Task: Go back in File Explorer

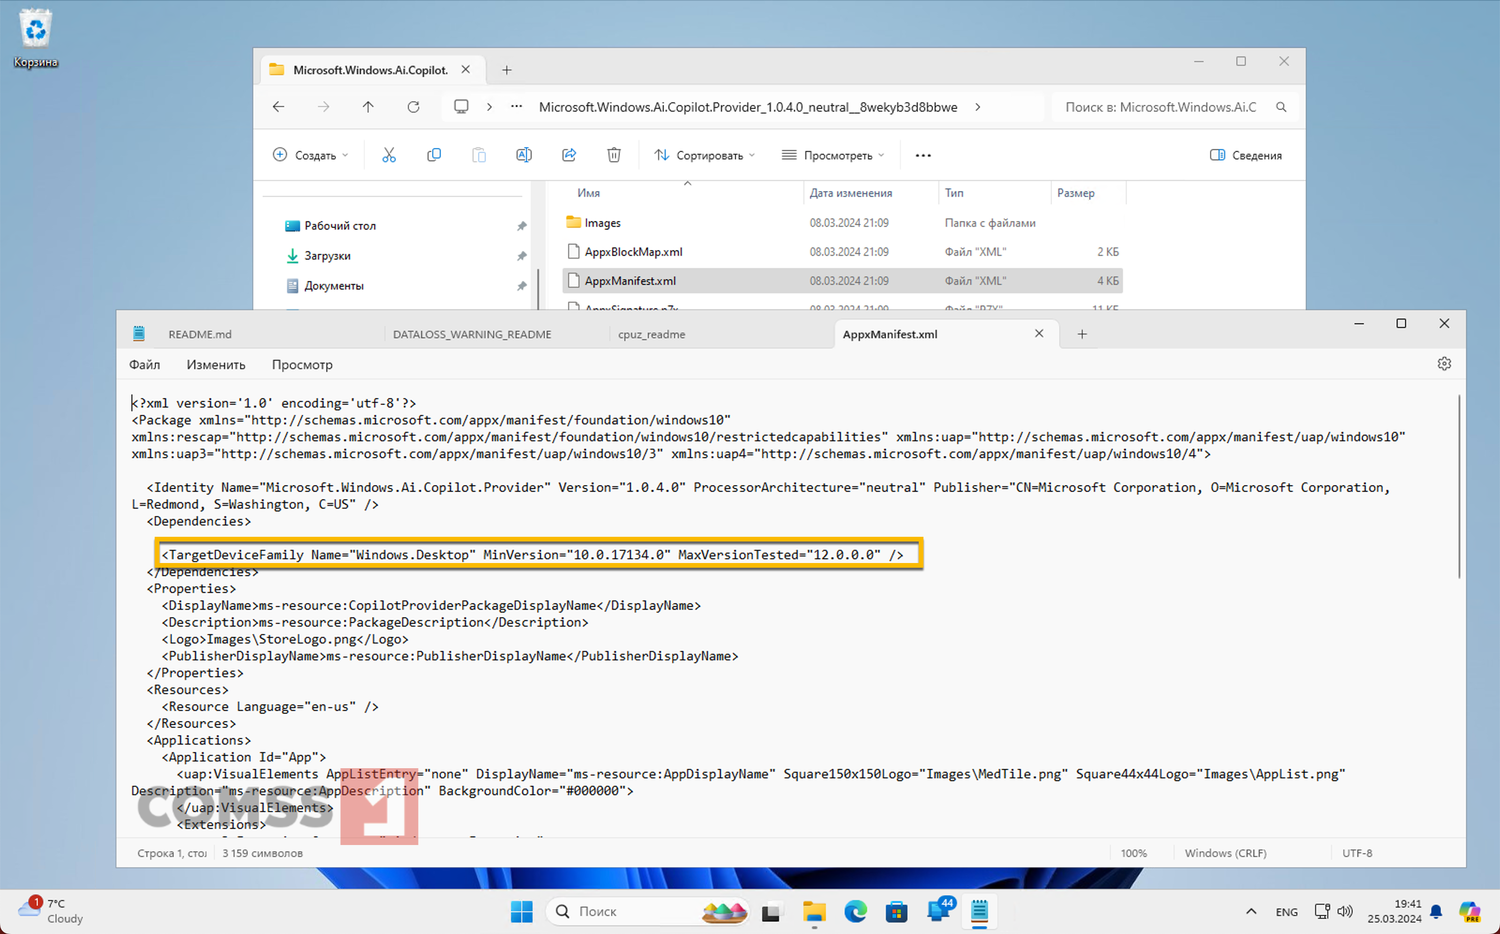Action: click(279, 107)
